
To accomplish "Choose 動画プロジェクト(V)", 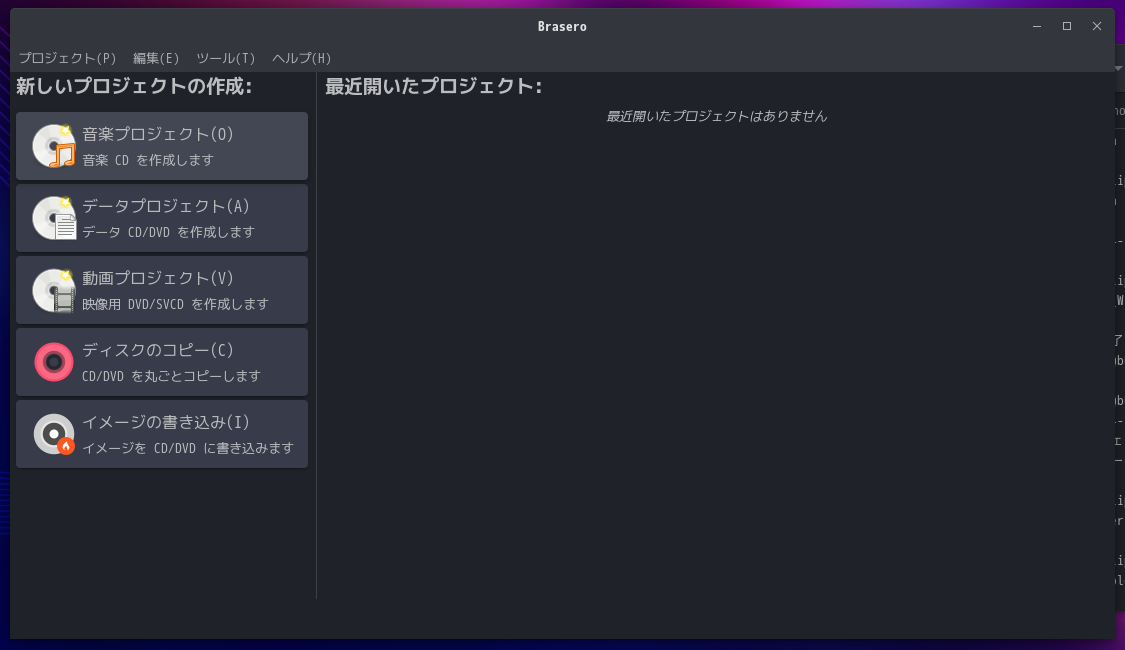I will point(162,290).
